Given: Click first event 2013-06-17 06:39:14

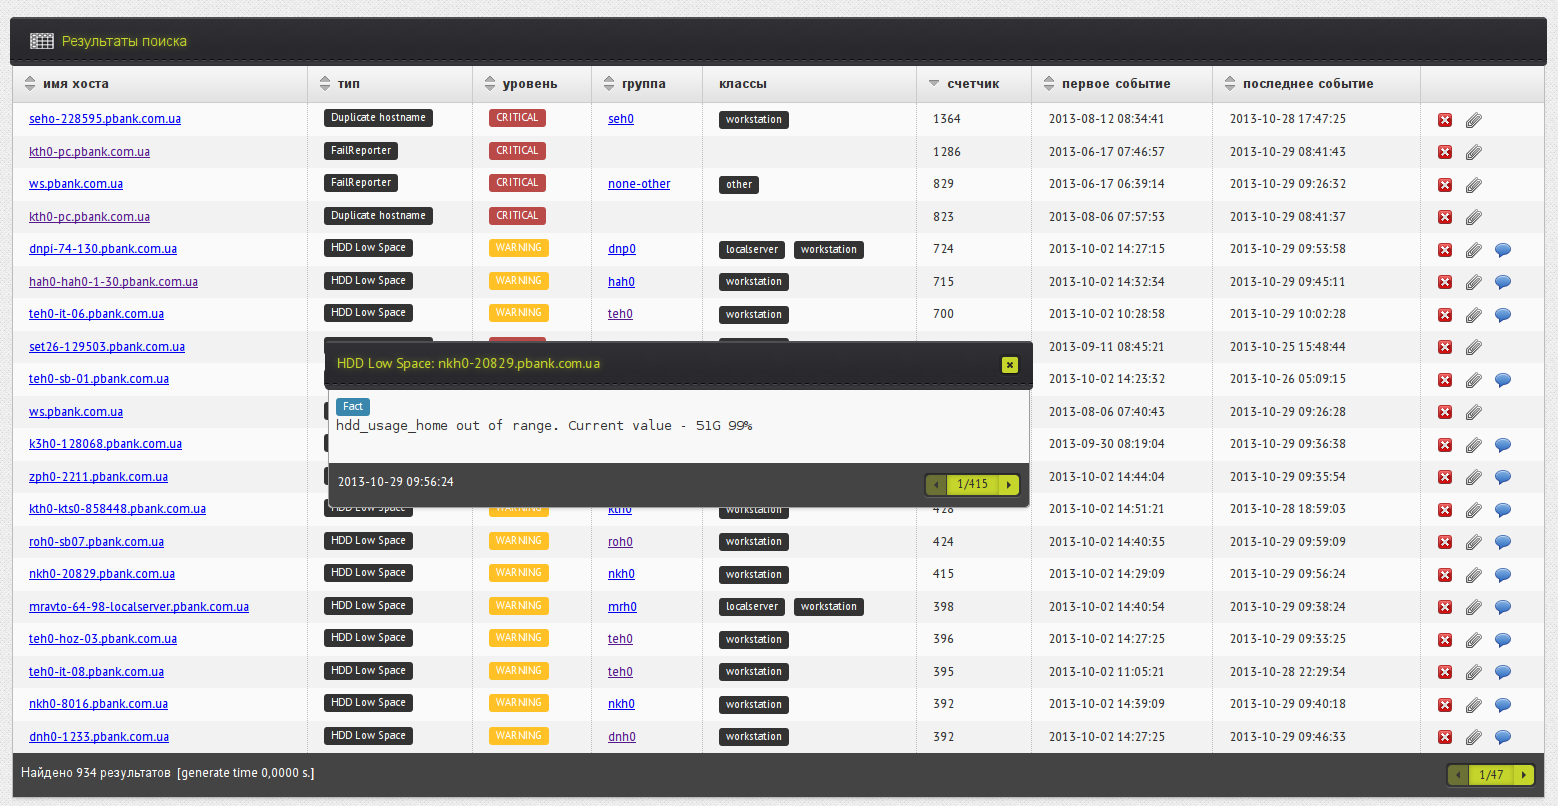Looking at the screenshot, I should coord(1106,184).
